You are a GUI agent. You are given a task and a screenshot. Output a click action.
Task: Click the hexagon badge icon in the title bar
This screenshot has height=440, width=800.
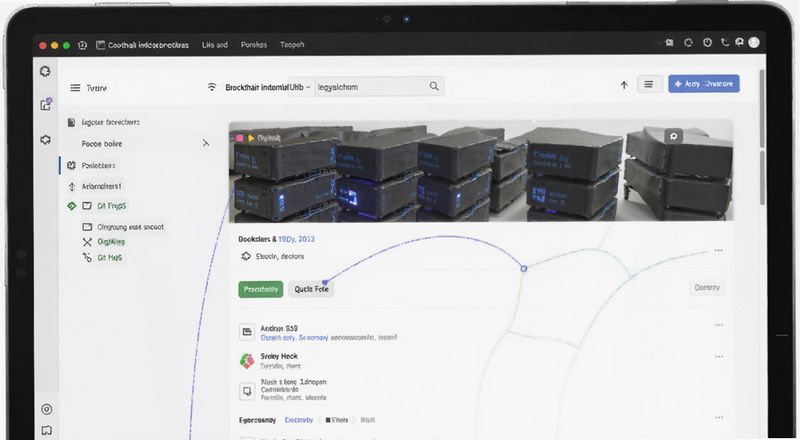click(688, 43)
